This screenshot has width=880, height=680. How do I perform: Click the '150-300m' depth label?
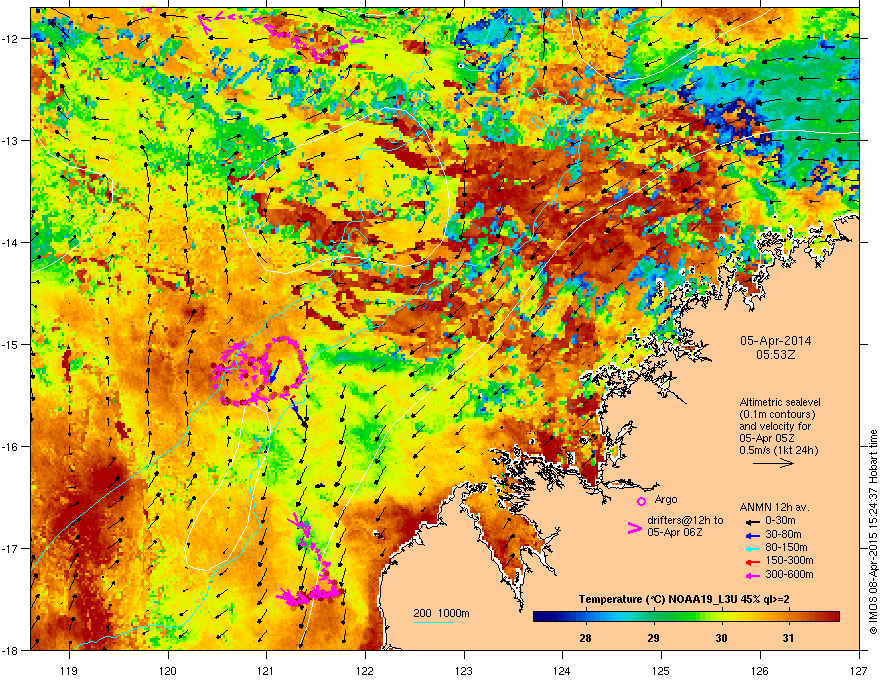coord(789,560)
